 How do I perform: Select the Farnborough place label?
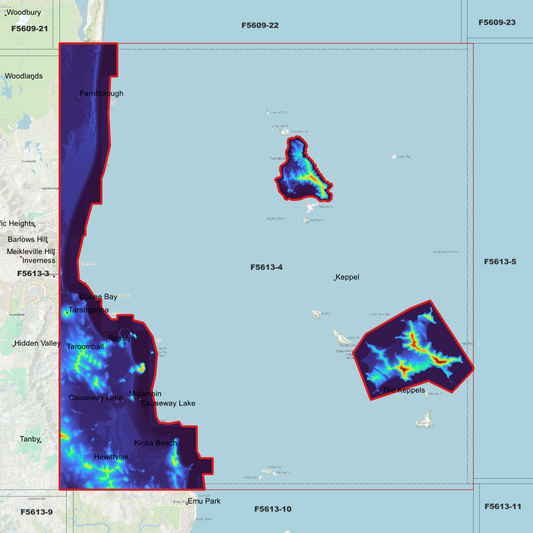[x=102, y=93]
